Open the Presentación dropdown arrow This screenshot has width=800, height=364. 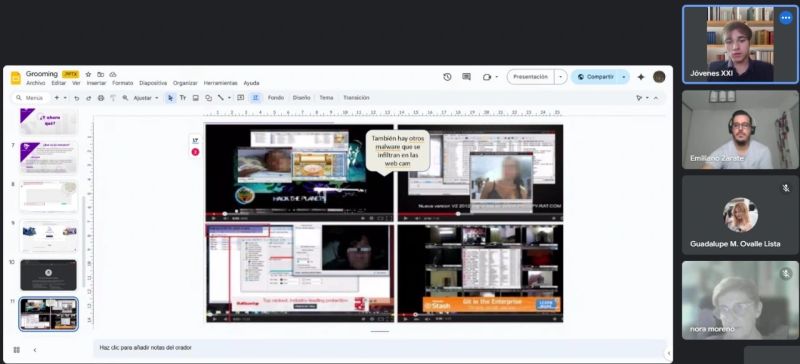[x=561, y=77]
